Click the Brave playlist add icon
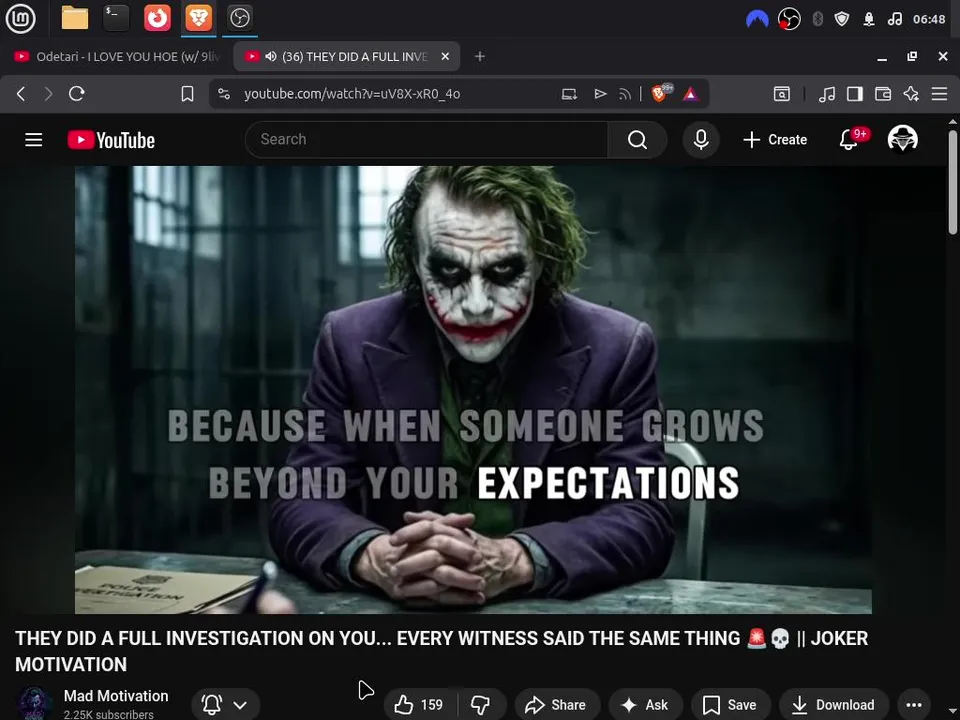Viewport: 960px width, 720px height. (600, 94)
